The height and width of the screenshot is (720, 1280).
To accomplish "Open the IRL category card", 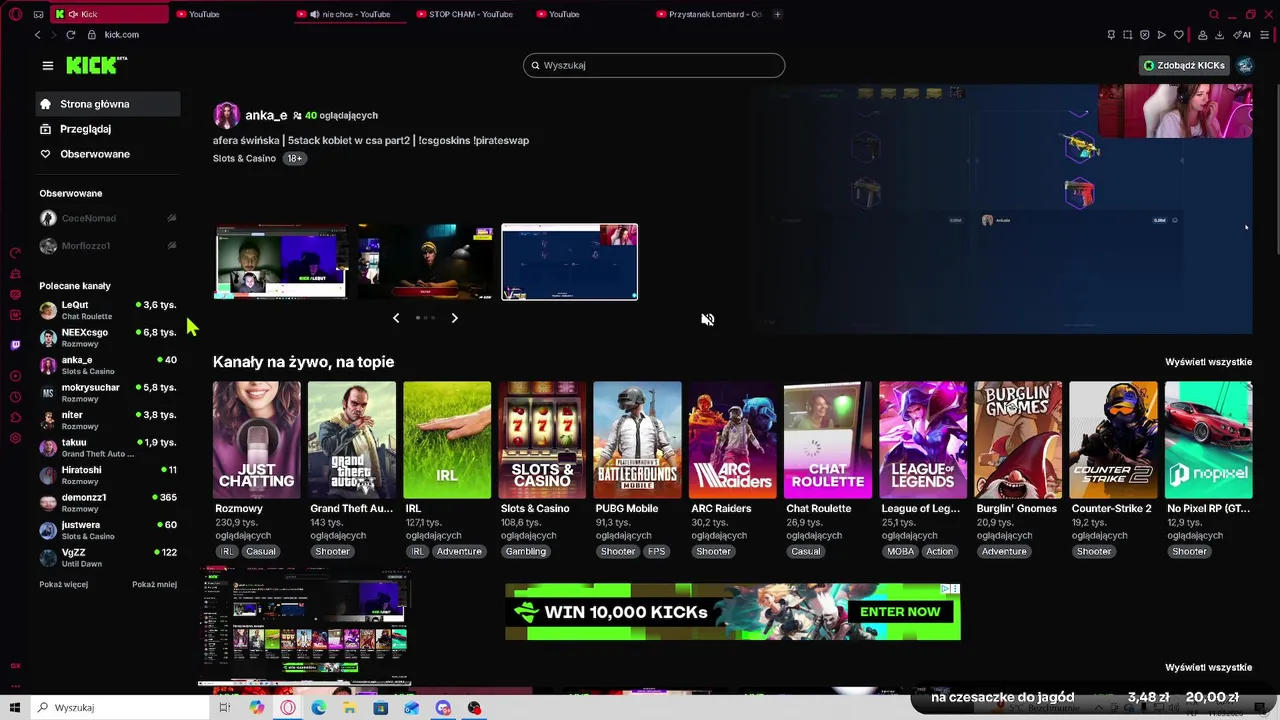I will point(447,440).
